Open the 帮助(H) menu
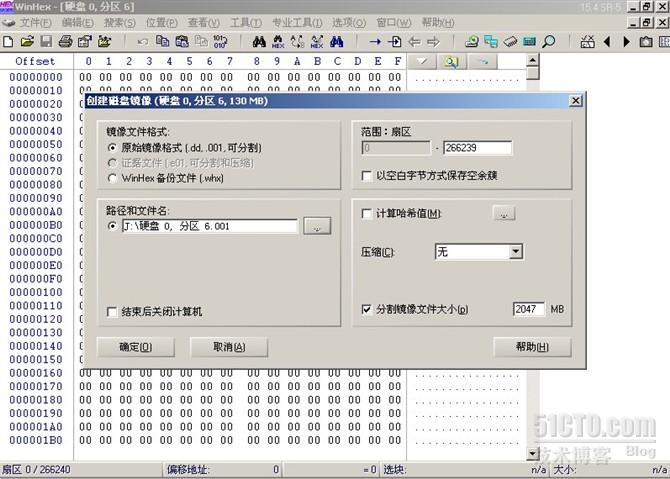Screen dimensions: 670x479 438,23
